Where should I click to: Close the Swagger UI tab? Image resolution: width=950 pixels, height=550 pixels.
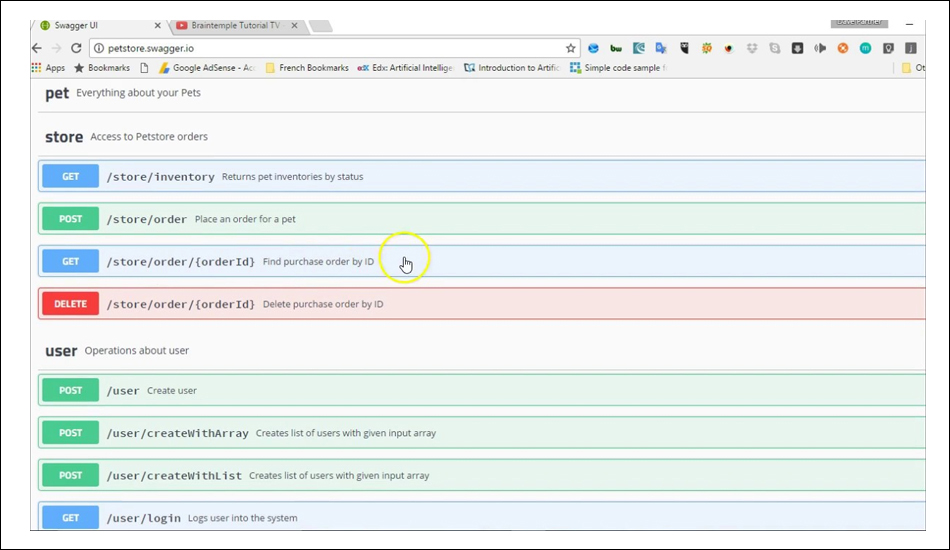(158, 25)
